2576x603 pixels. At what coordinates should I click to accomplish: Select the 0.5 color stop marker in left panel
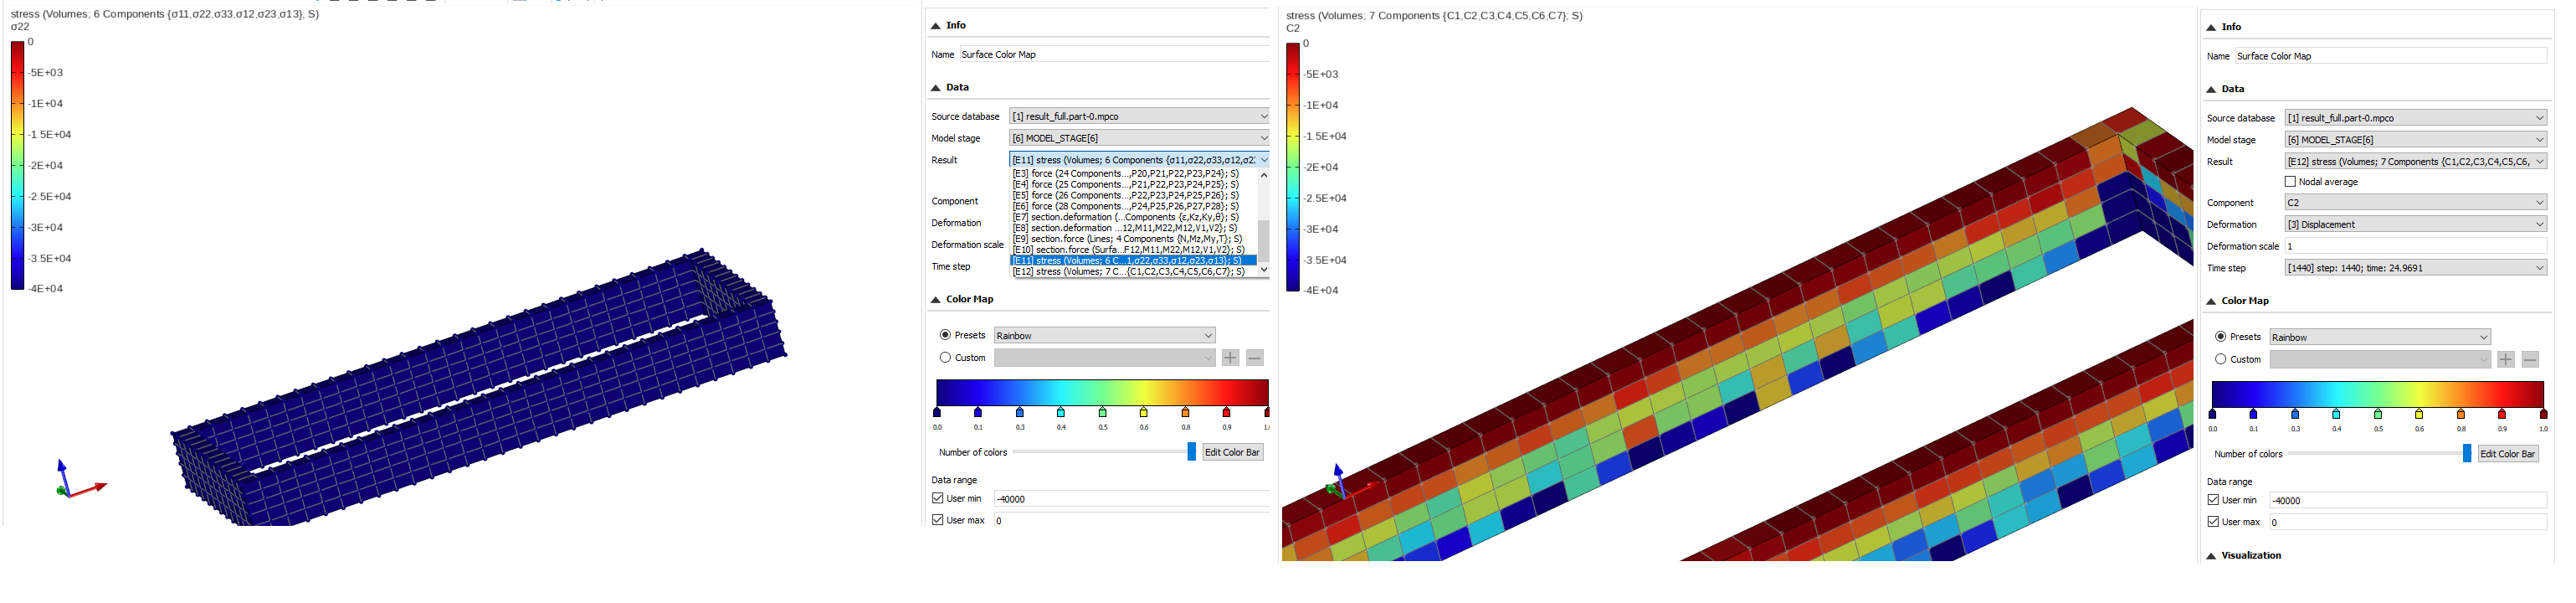1103,412
